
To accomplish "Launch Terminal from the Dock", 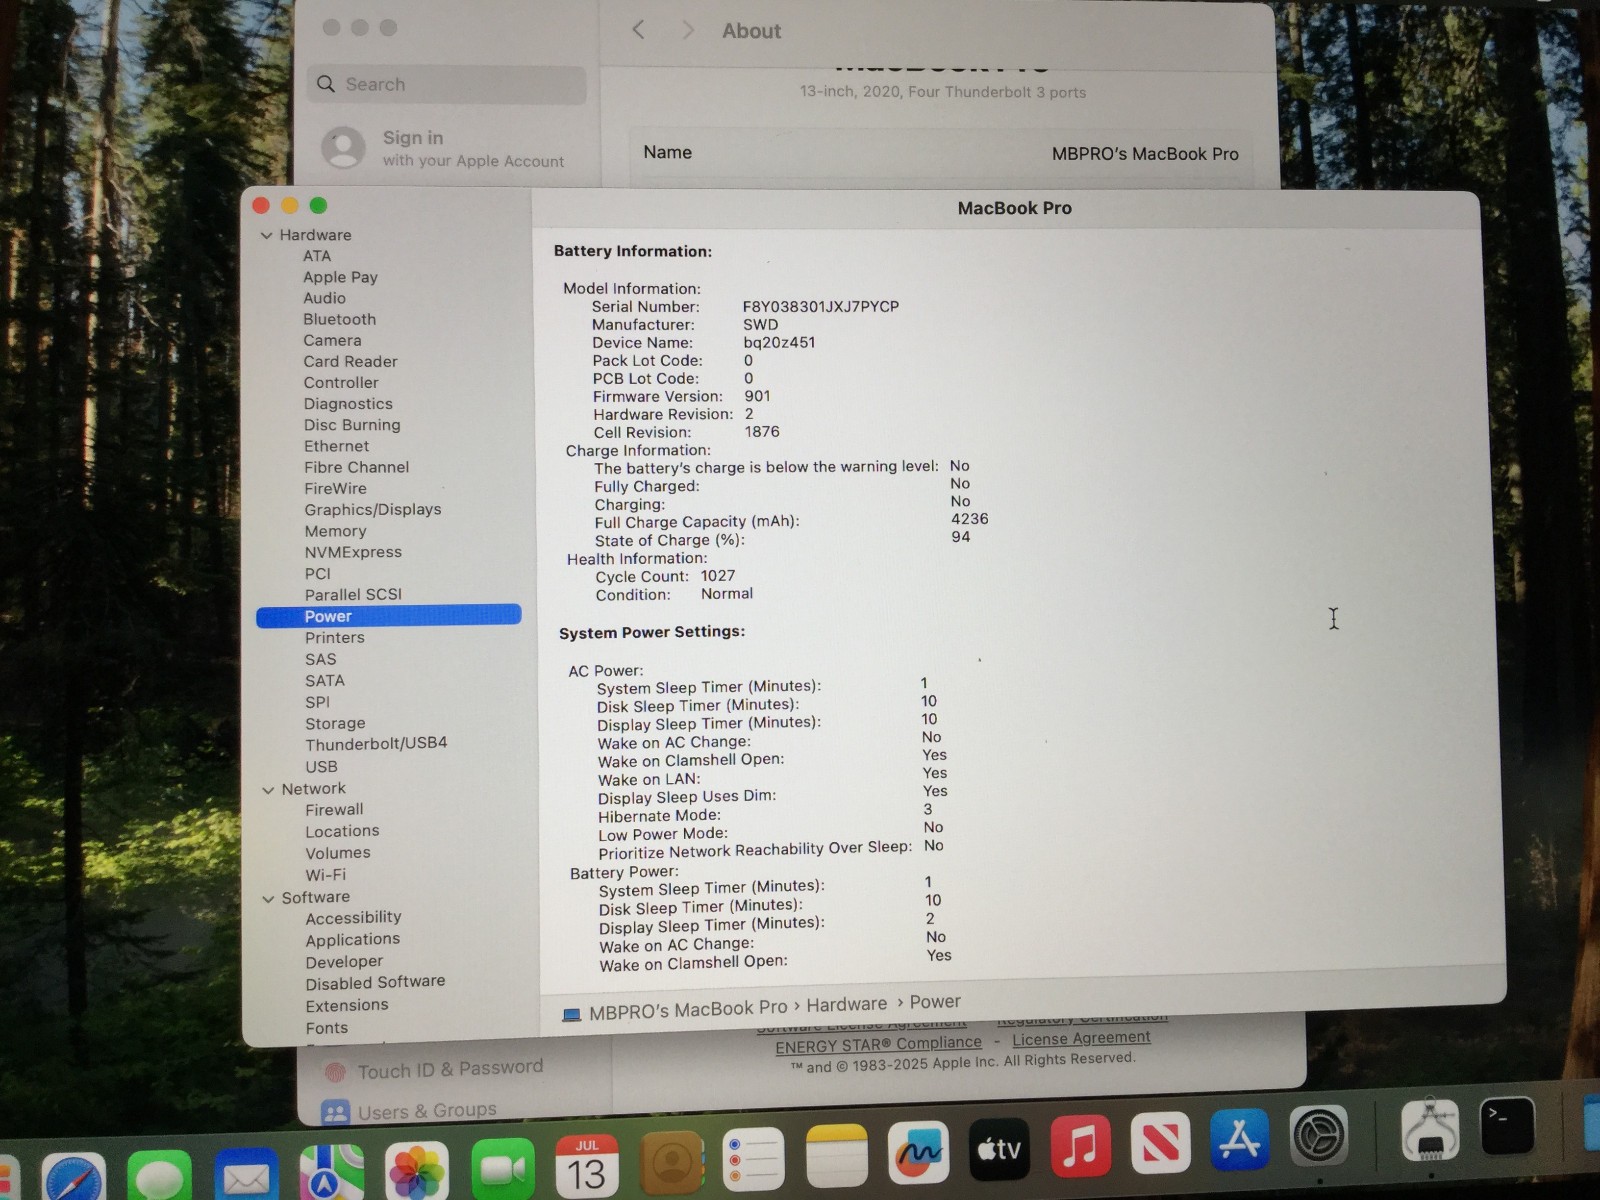I will [x=1507, y=1127].
